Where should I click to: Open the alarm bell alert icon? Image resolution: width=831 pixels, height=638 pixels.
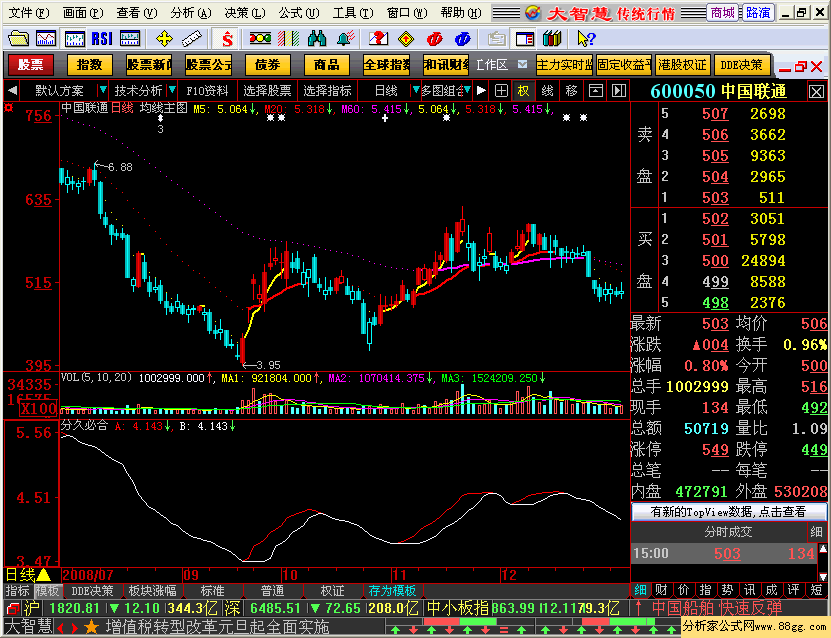[x=346, y=39]
